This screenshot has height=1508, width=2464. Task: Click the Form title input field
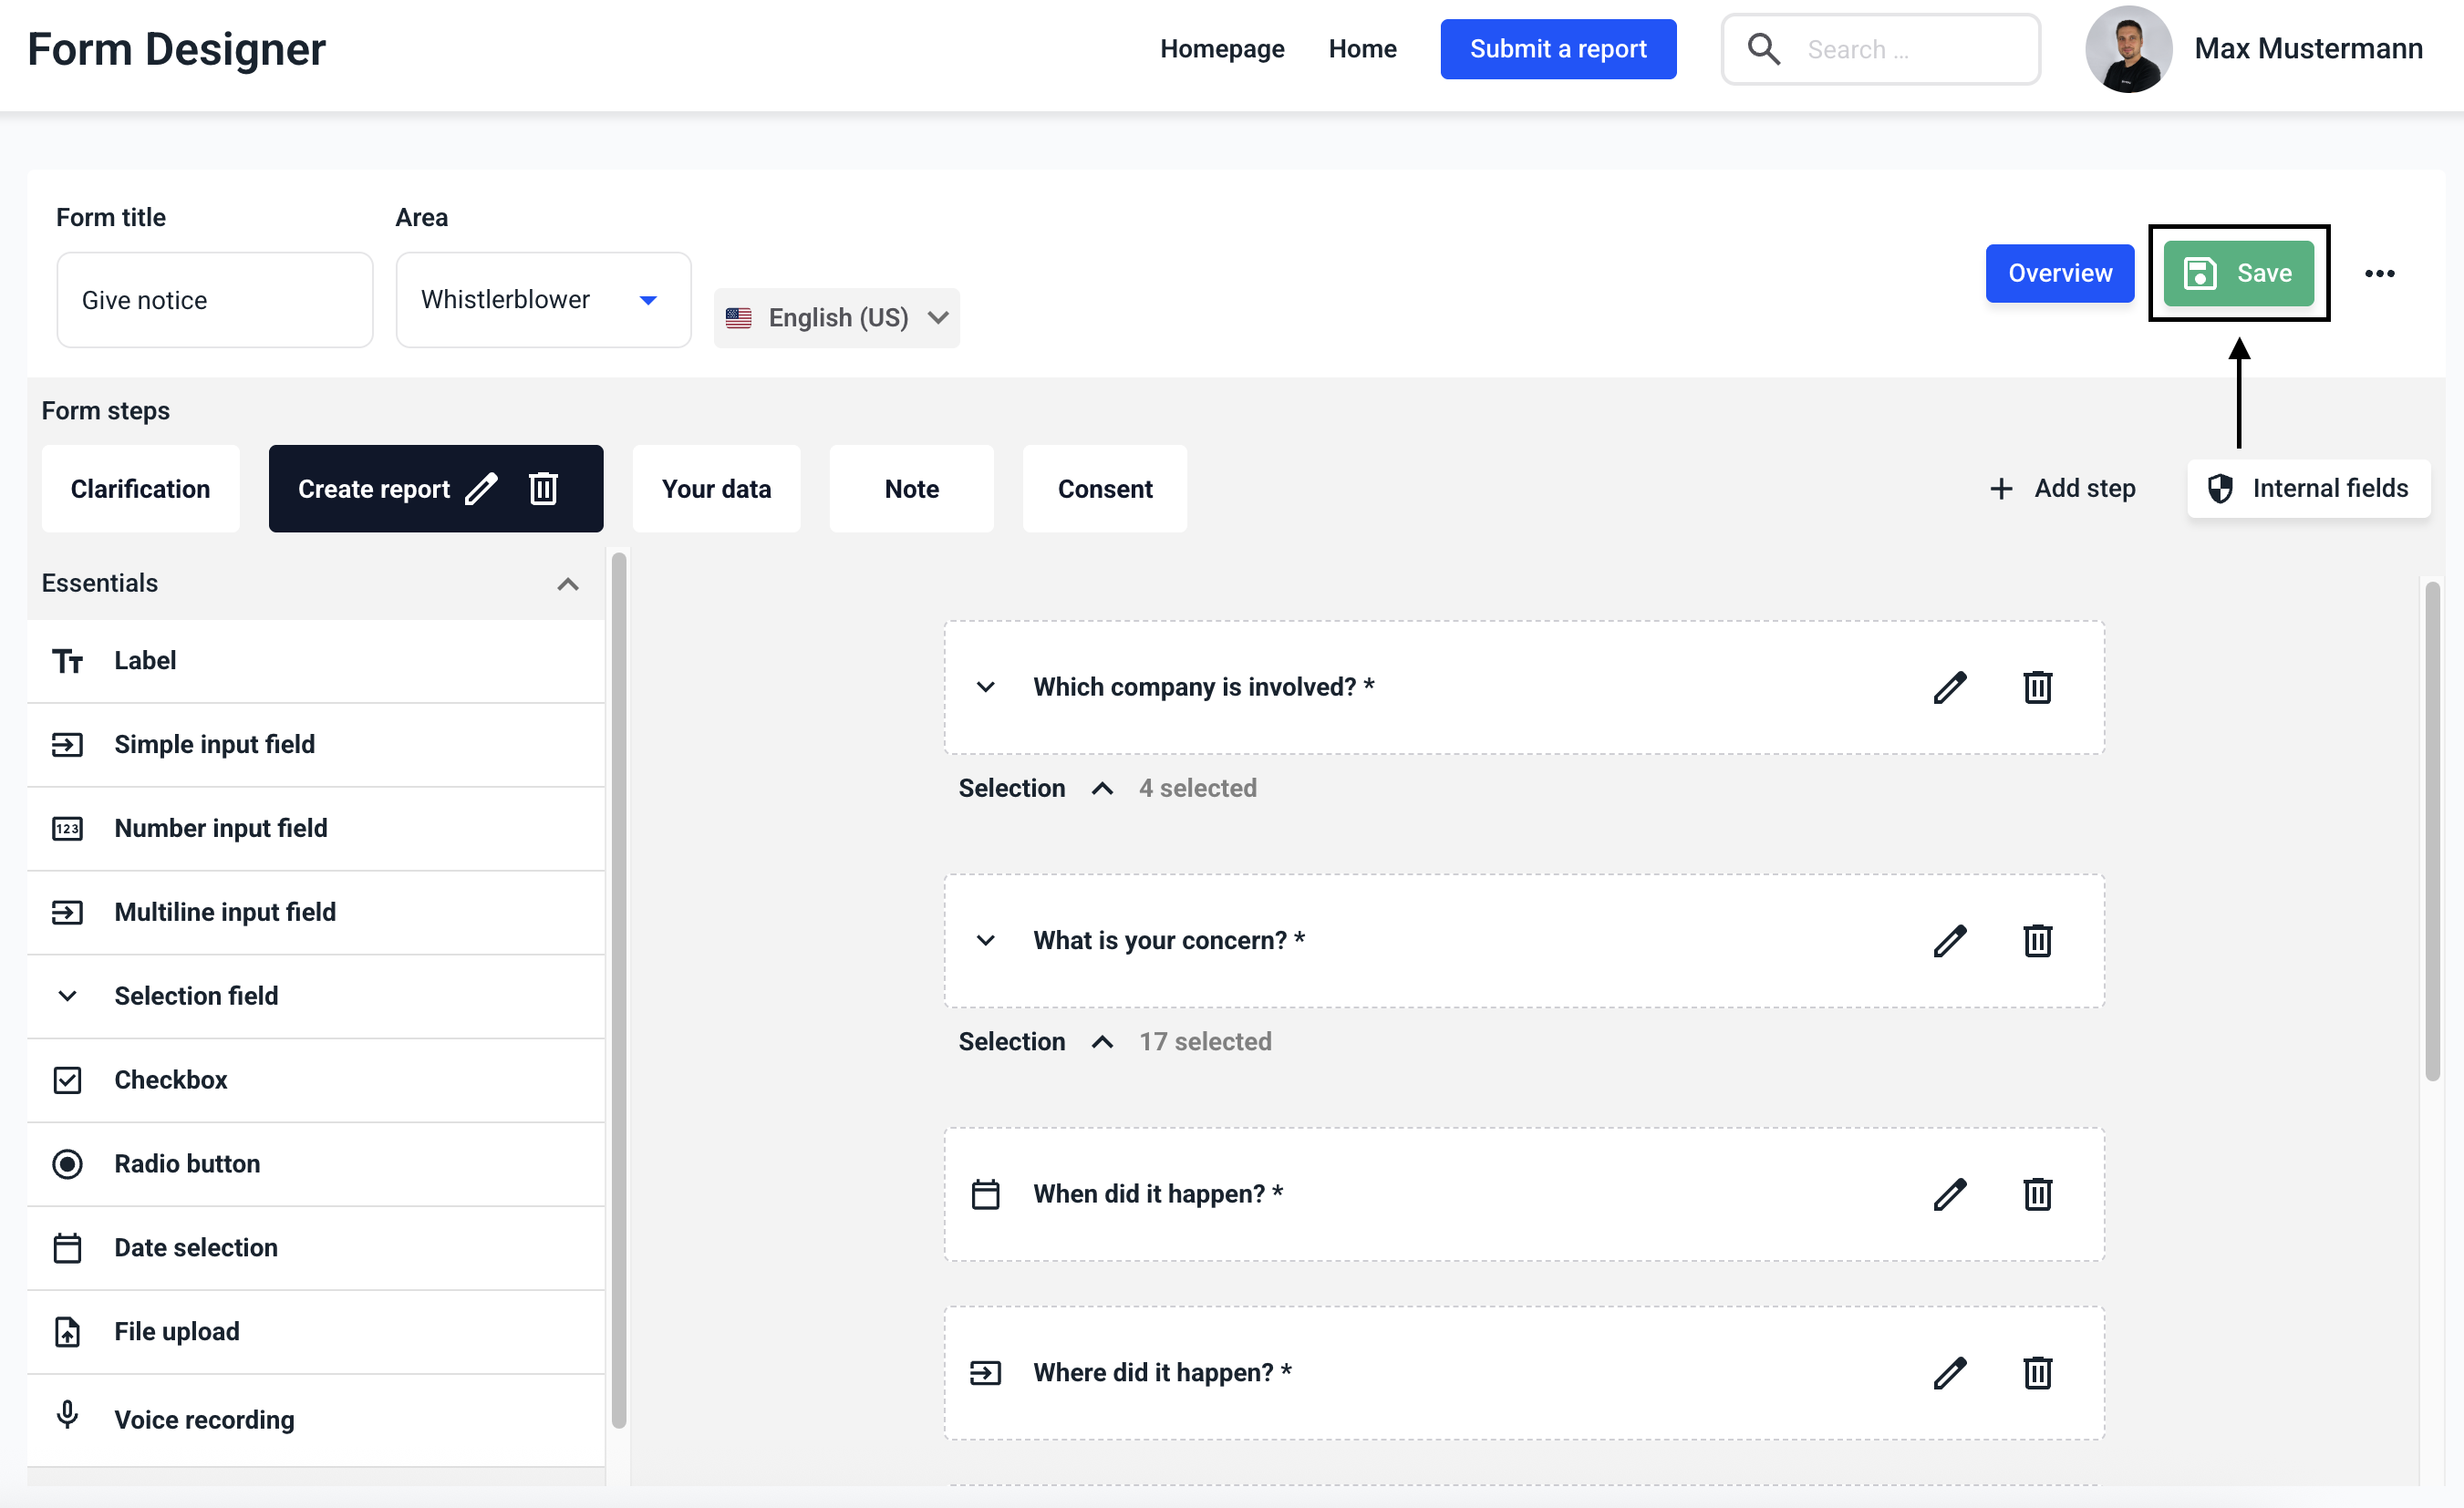215,300
